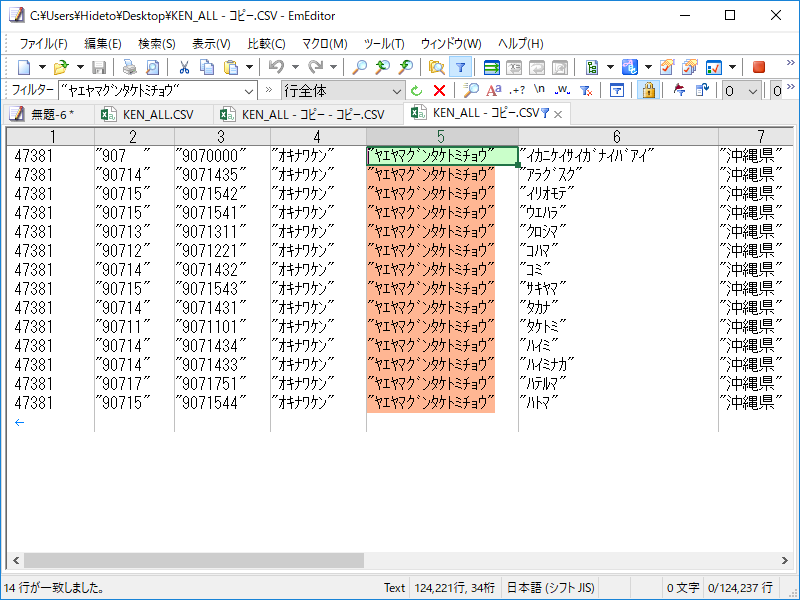800x600 pixels.
Task: Click the Find Previous icon
Action: point(383,67)
